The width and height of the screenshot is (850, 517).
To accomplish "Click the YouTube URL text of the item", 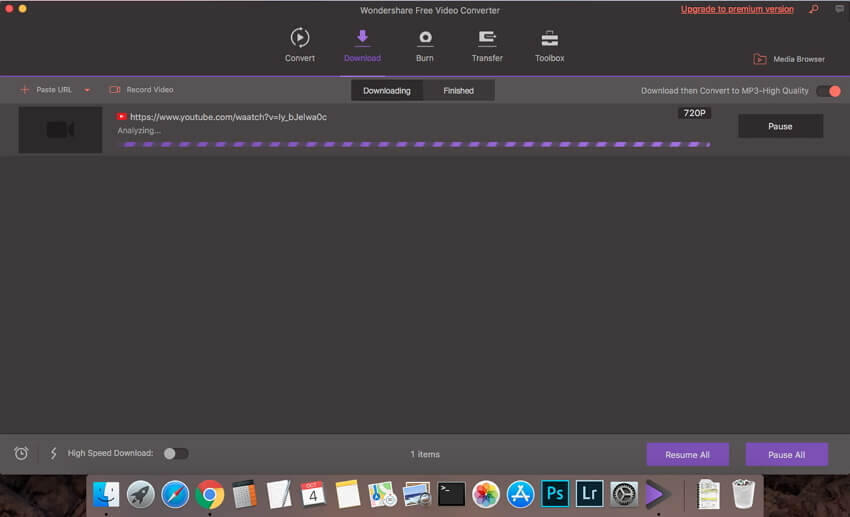I will [228, 117].
